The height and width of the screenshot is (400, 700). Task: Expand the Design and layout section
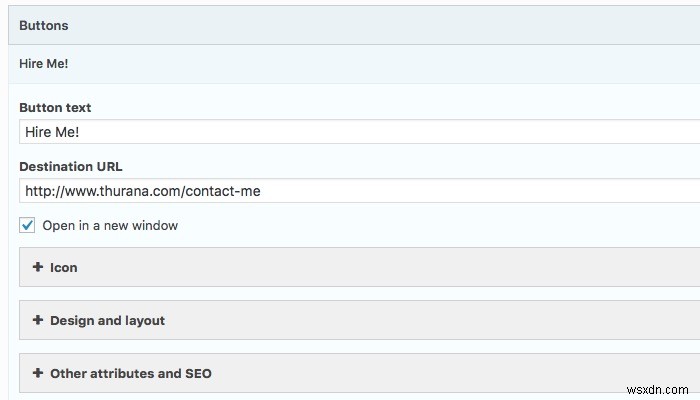click(107, 321)
